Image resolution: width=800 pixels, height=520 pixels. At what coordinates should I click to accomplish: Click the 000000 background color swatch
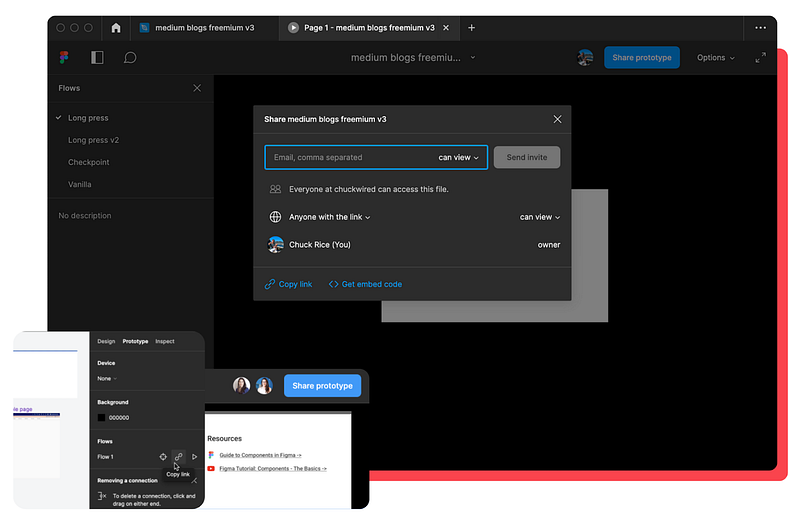pyautogui.click(x=101, y=417)
